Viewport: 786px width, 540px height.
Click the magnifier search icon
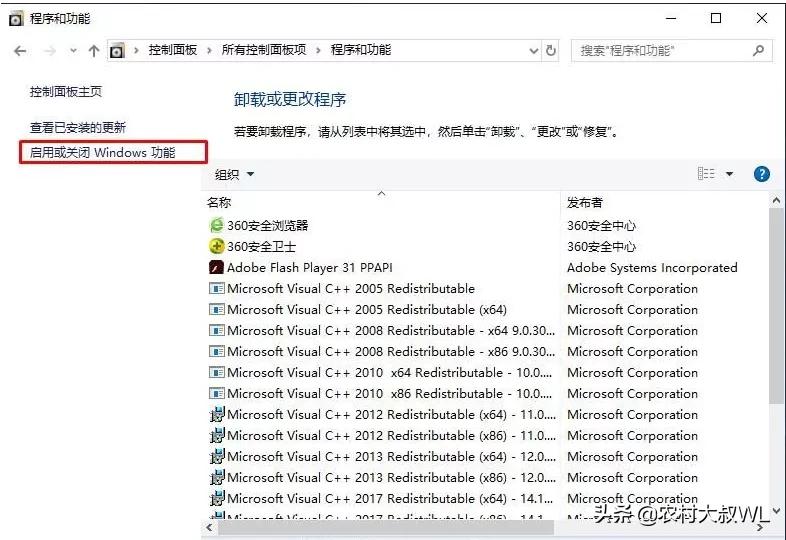coord(758,50)
